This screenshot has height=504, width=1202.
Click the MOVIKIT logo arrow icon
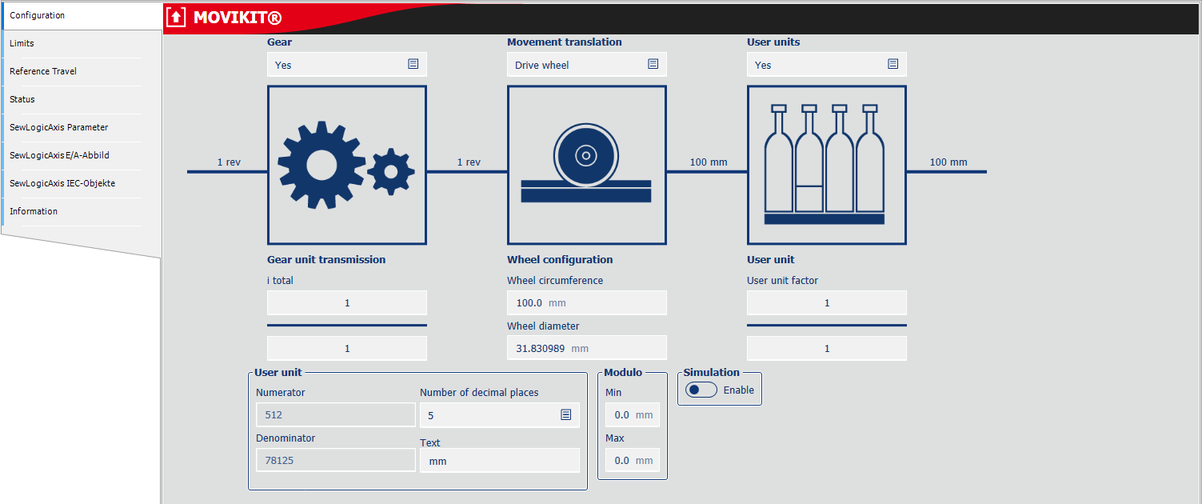(x=177, y=17)
